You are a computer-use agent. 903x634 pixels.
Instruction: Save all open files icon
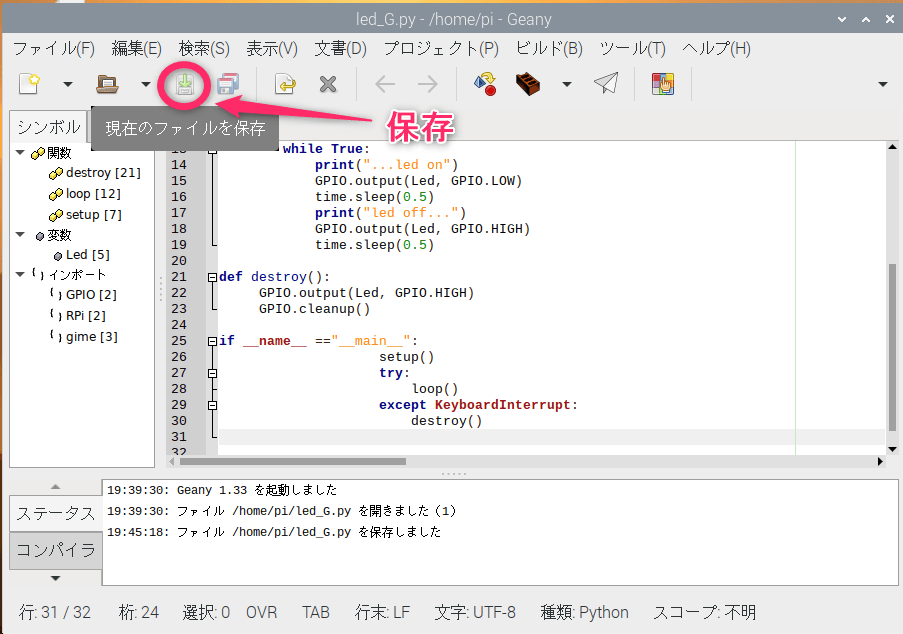tap(229, 84)
